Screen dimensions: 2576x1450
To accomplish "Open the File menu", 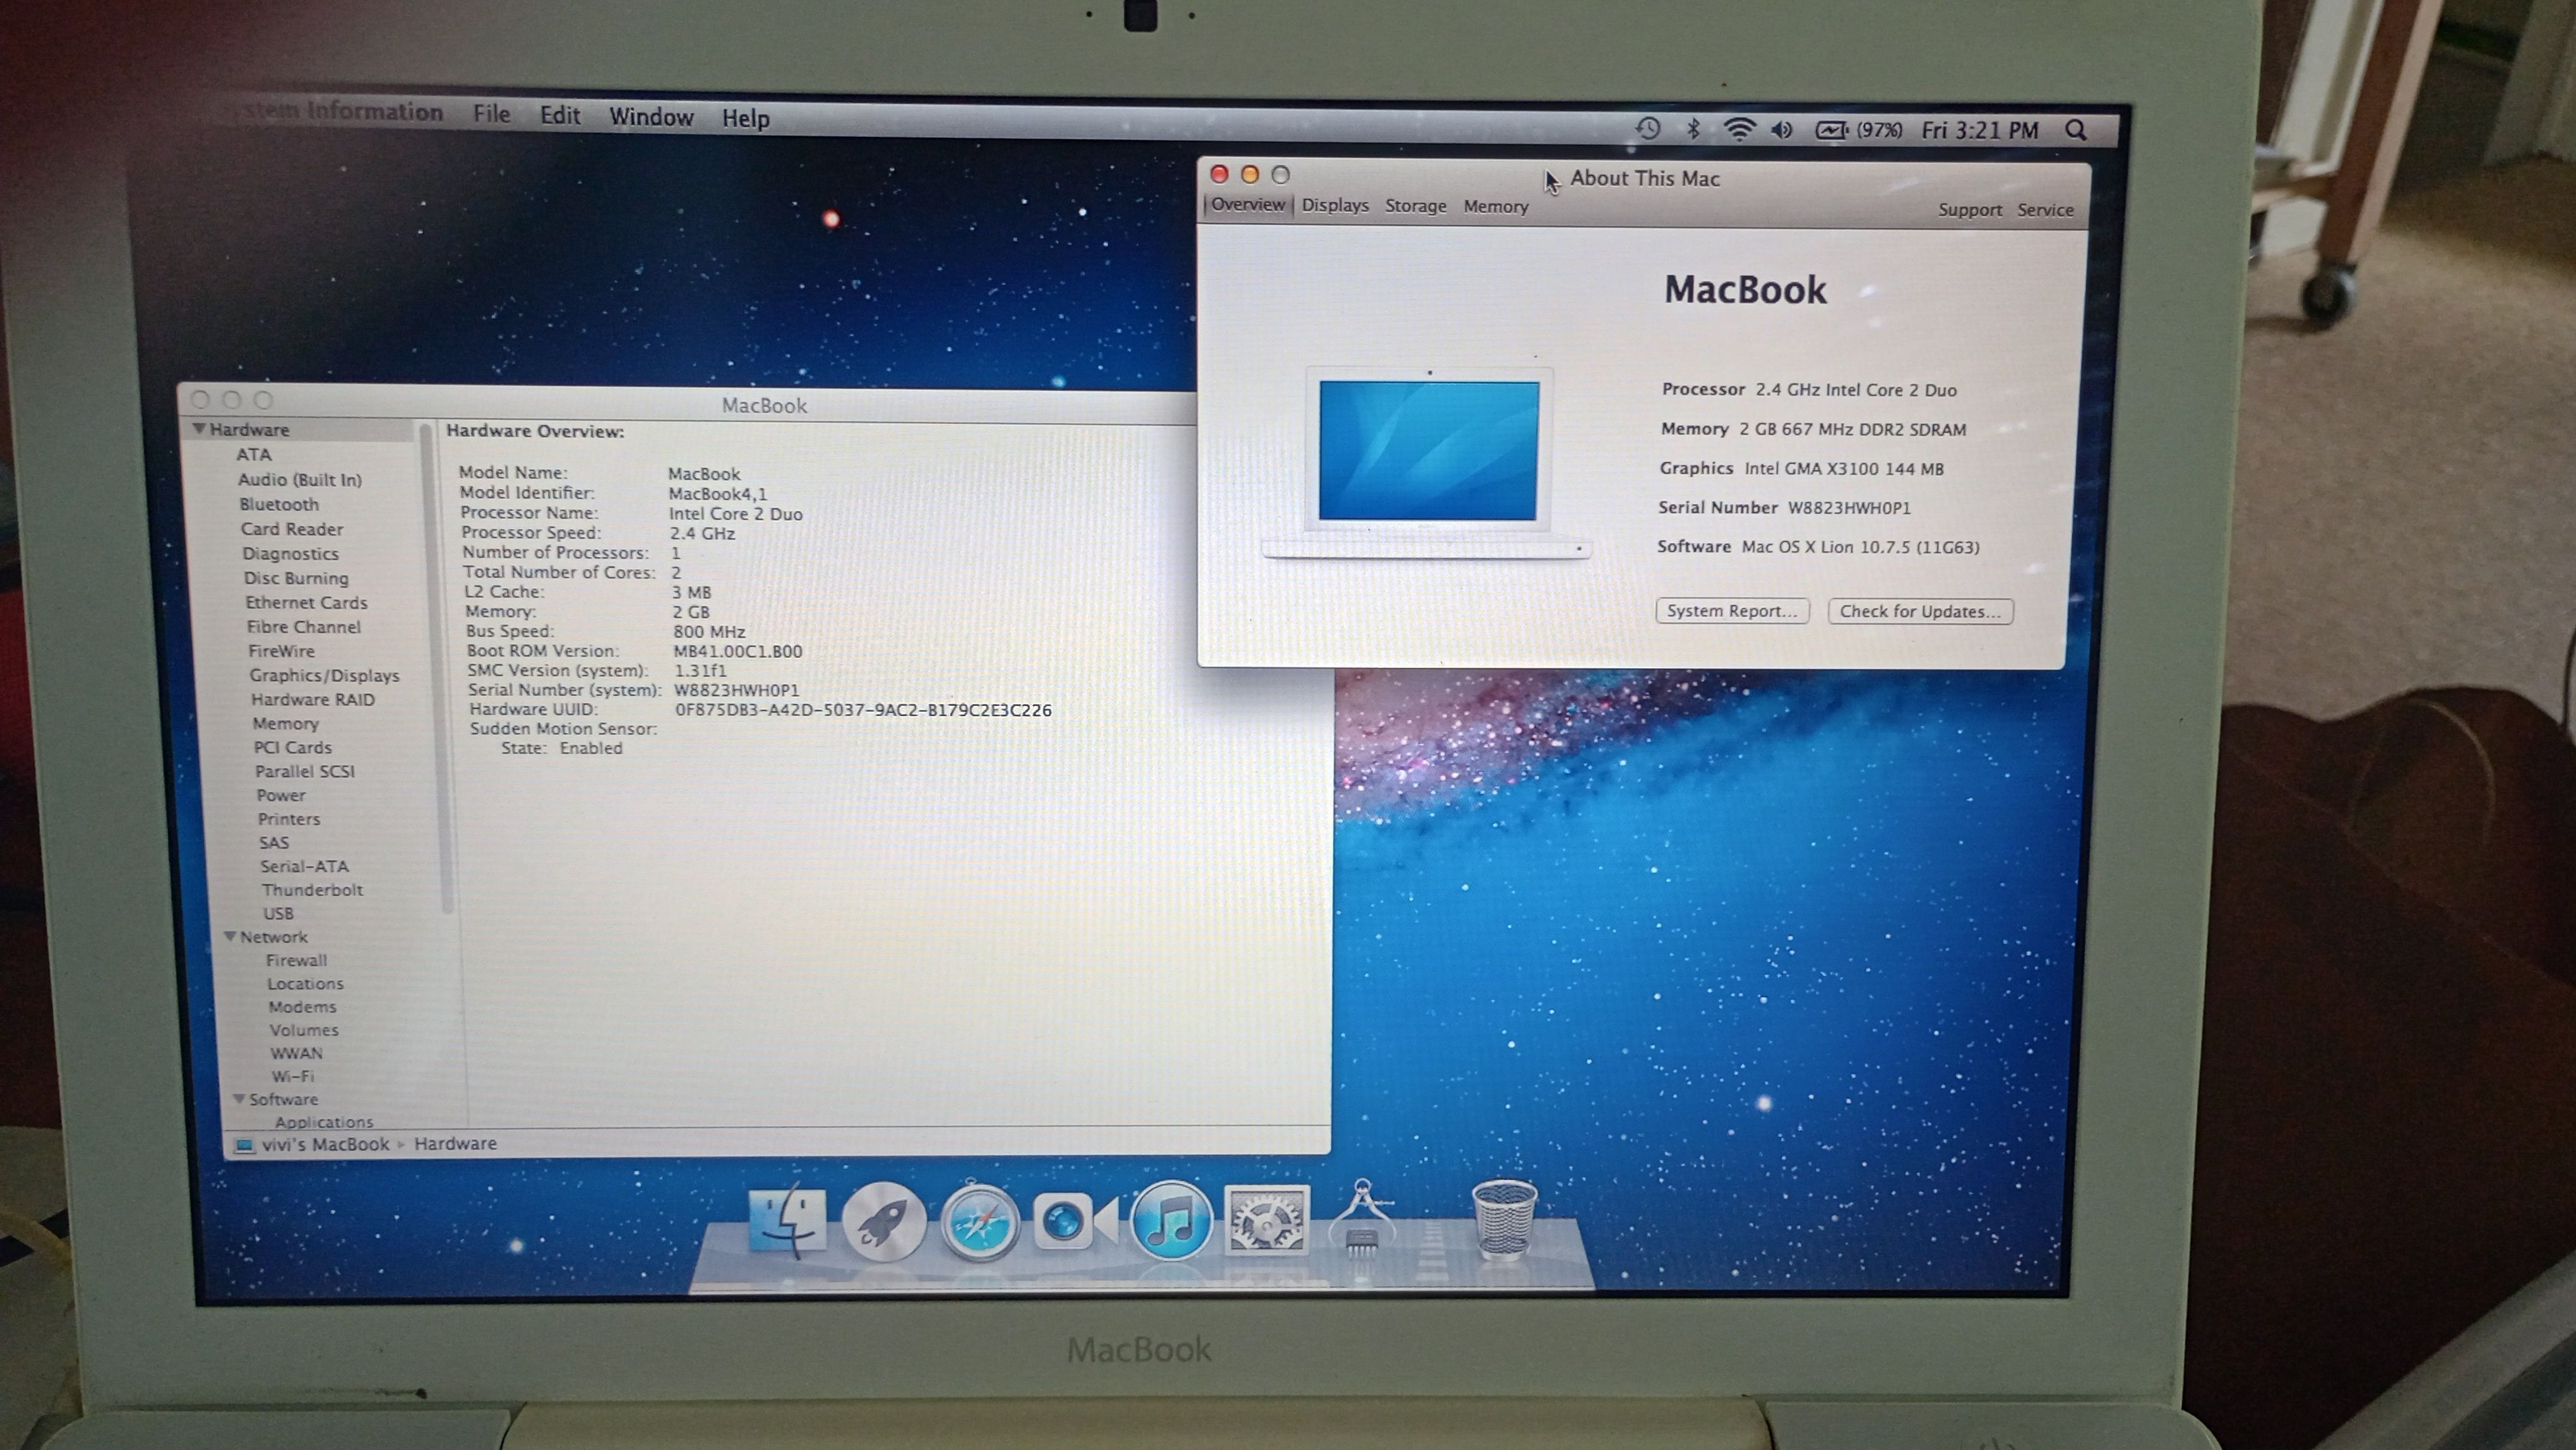I will [x=491, y=114].
